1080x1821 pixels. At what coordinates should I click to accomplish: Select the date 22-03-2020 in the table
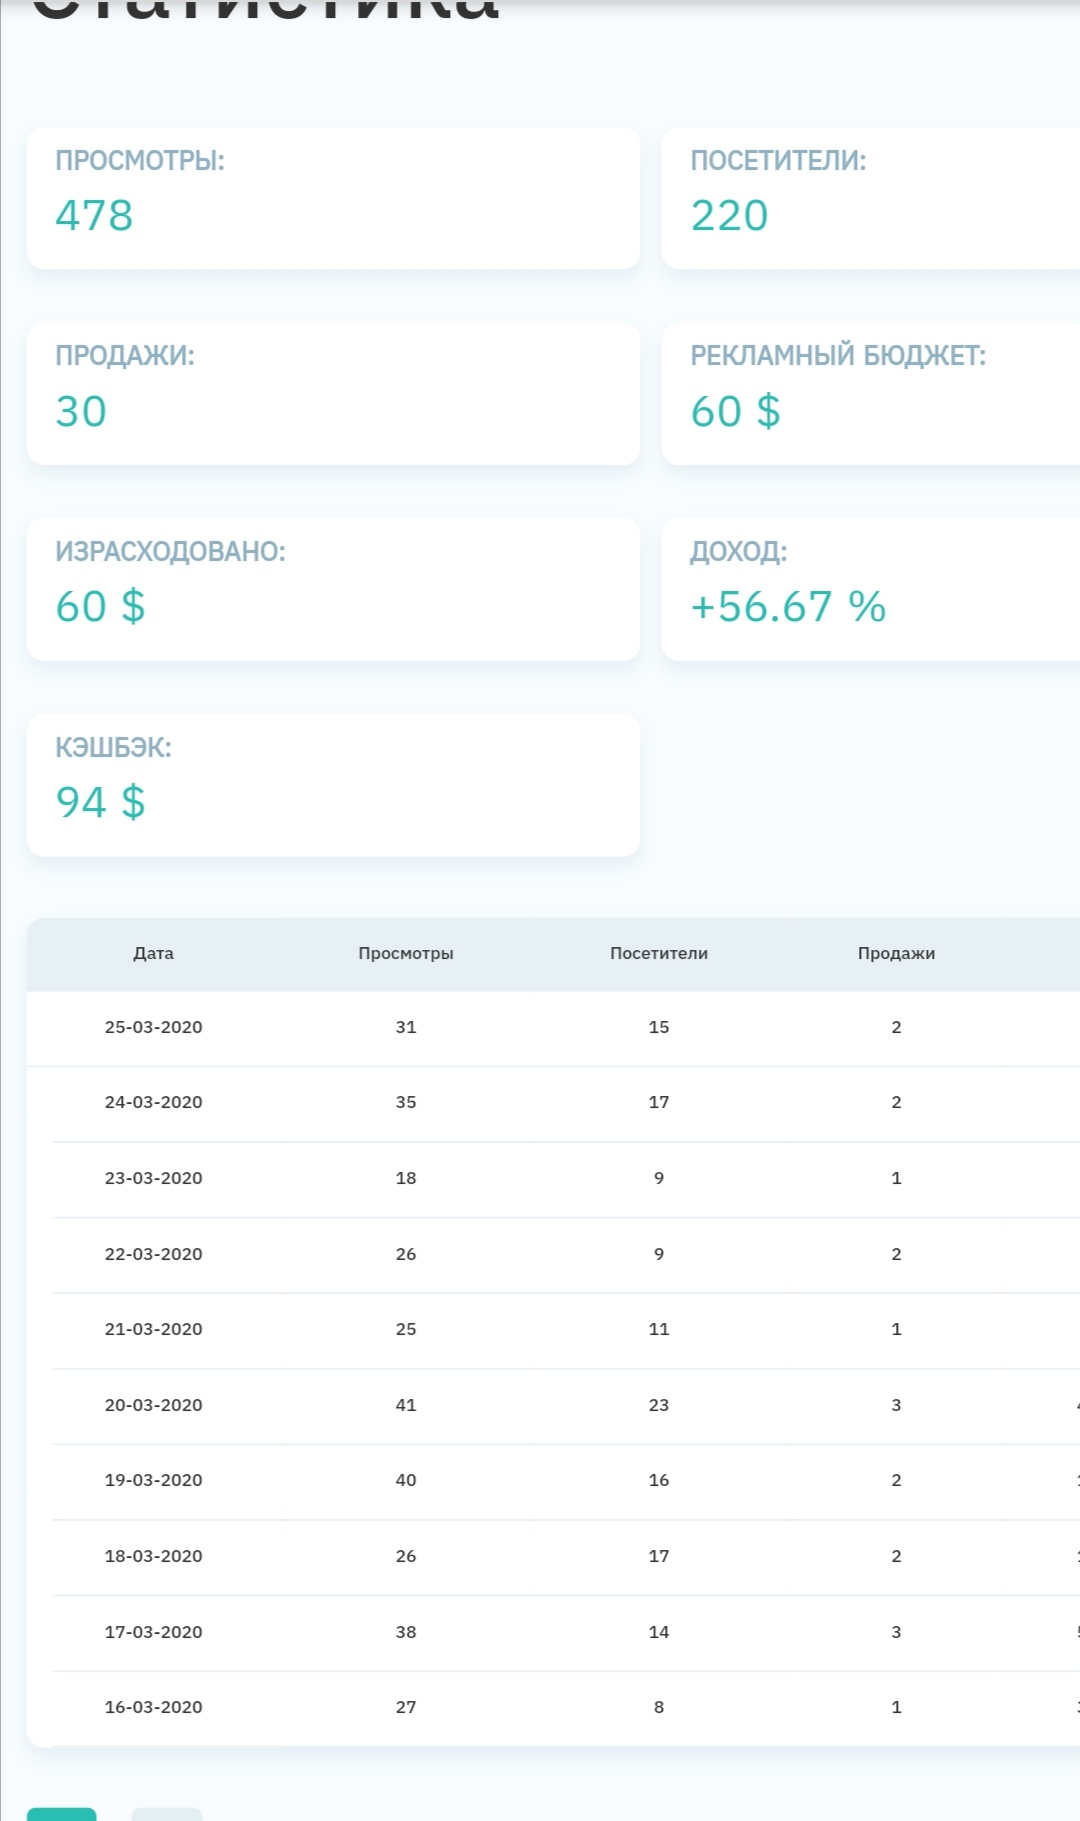point(153,1254)
